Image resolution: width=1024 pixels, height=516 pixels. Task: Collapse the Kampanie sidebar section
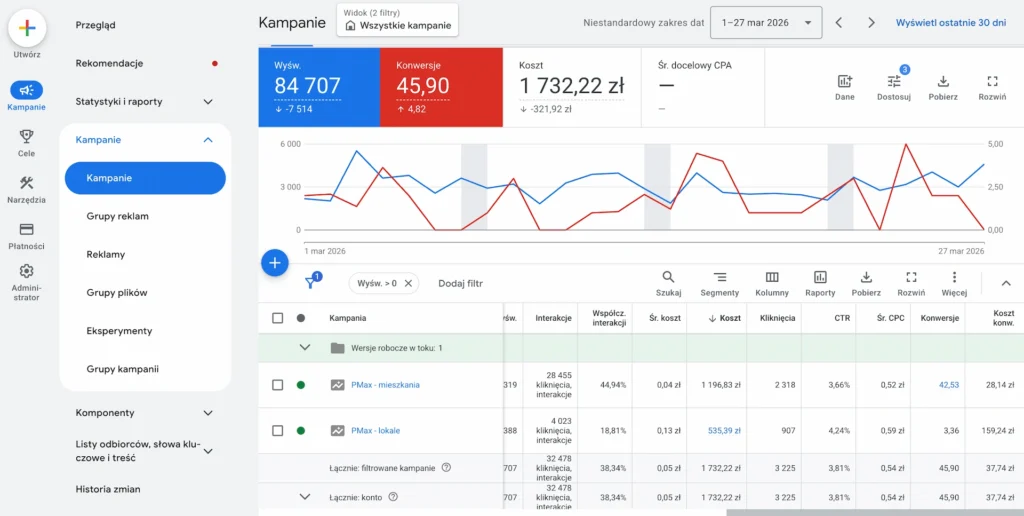[x=208, y=140]
